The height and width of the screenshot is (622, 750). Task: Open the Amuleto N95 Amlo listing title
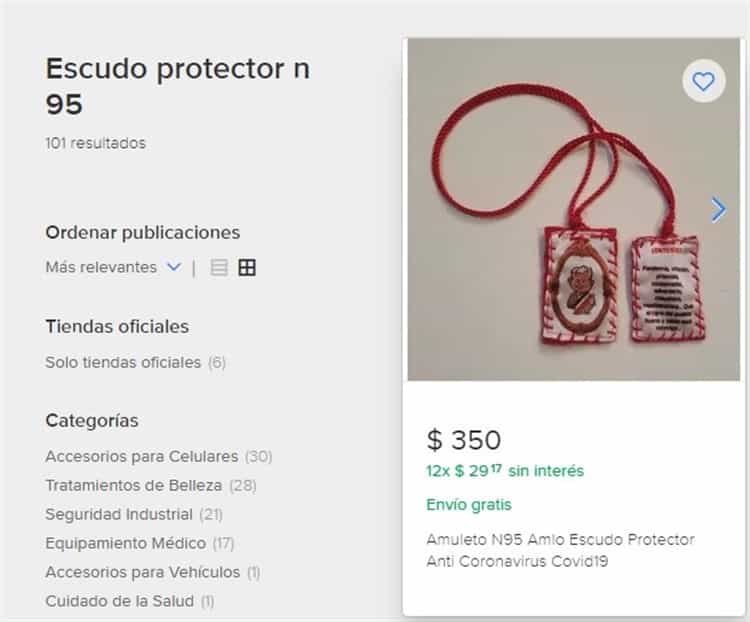pyautogui.click(x=560, y=550)
